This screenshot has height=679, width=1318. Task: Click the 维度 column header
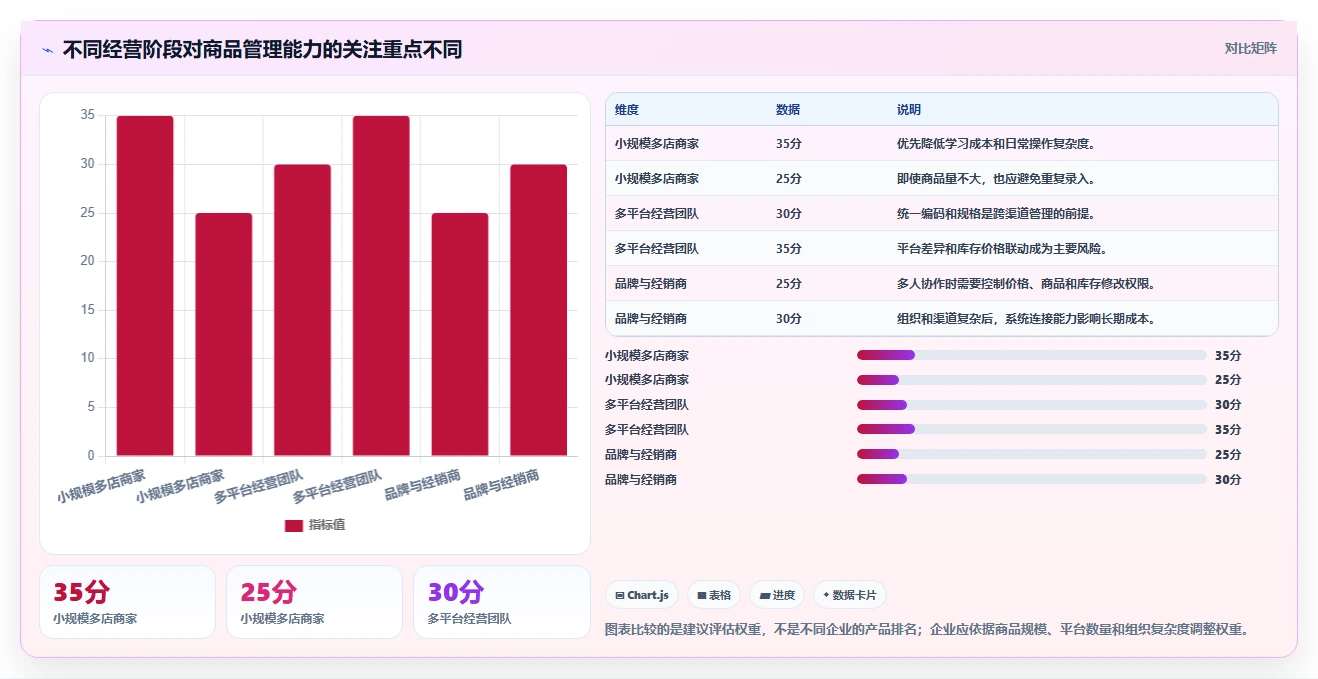click(x=627, y=109)
